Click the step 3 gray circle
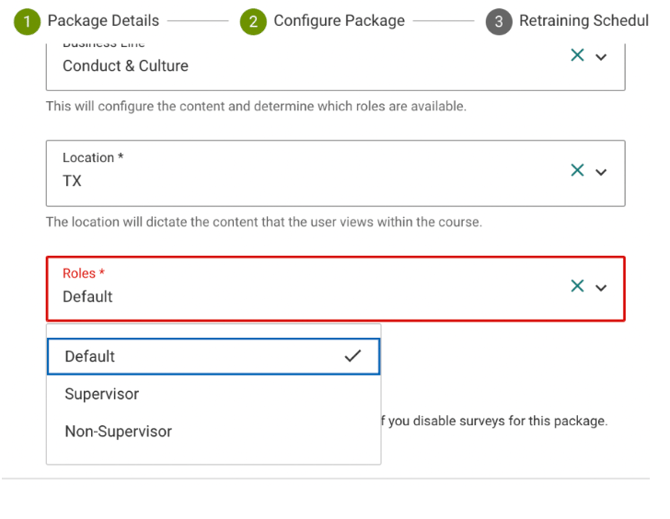The width and height of the screenshot is (670, 519). pos(499,21)
